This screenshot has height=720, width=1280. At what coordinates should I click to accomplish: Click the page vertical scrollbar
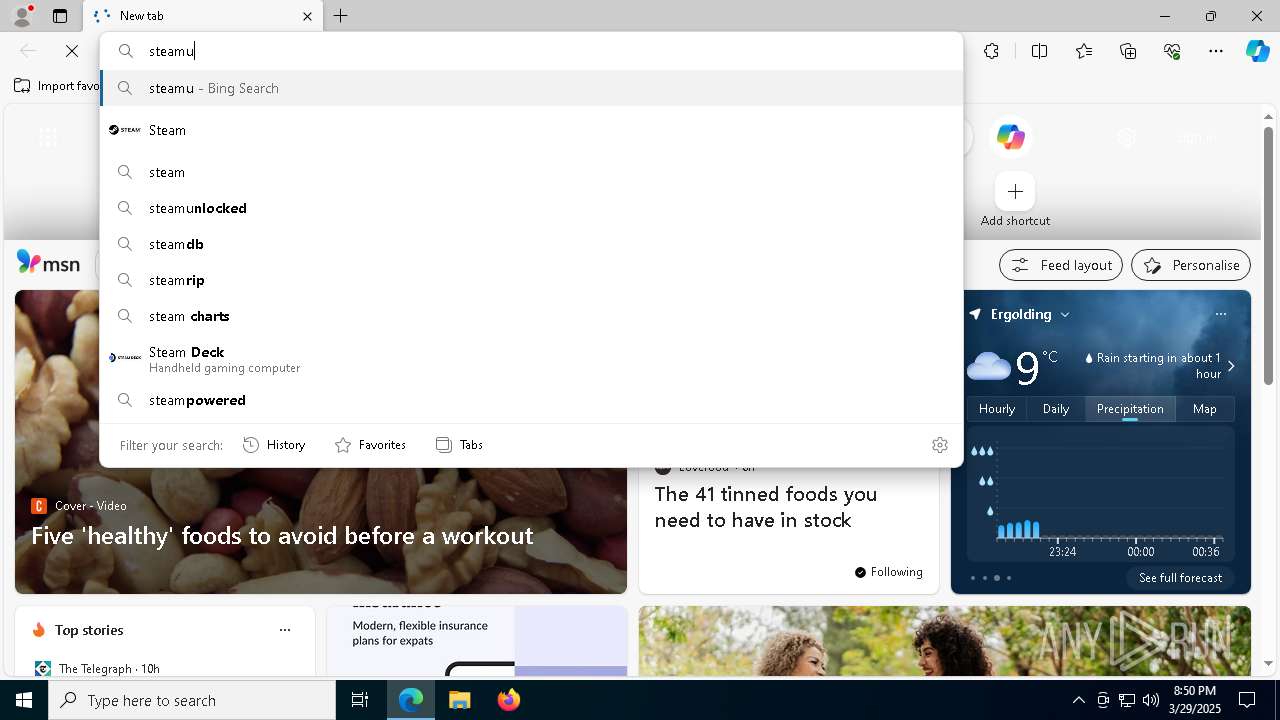[x=1268, y=255]
